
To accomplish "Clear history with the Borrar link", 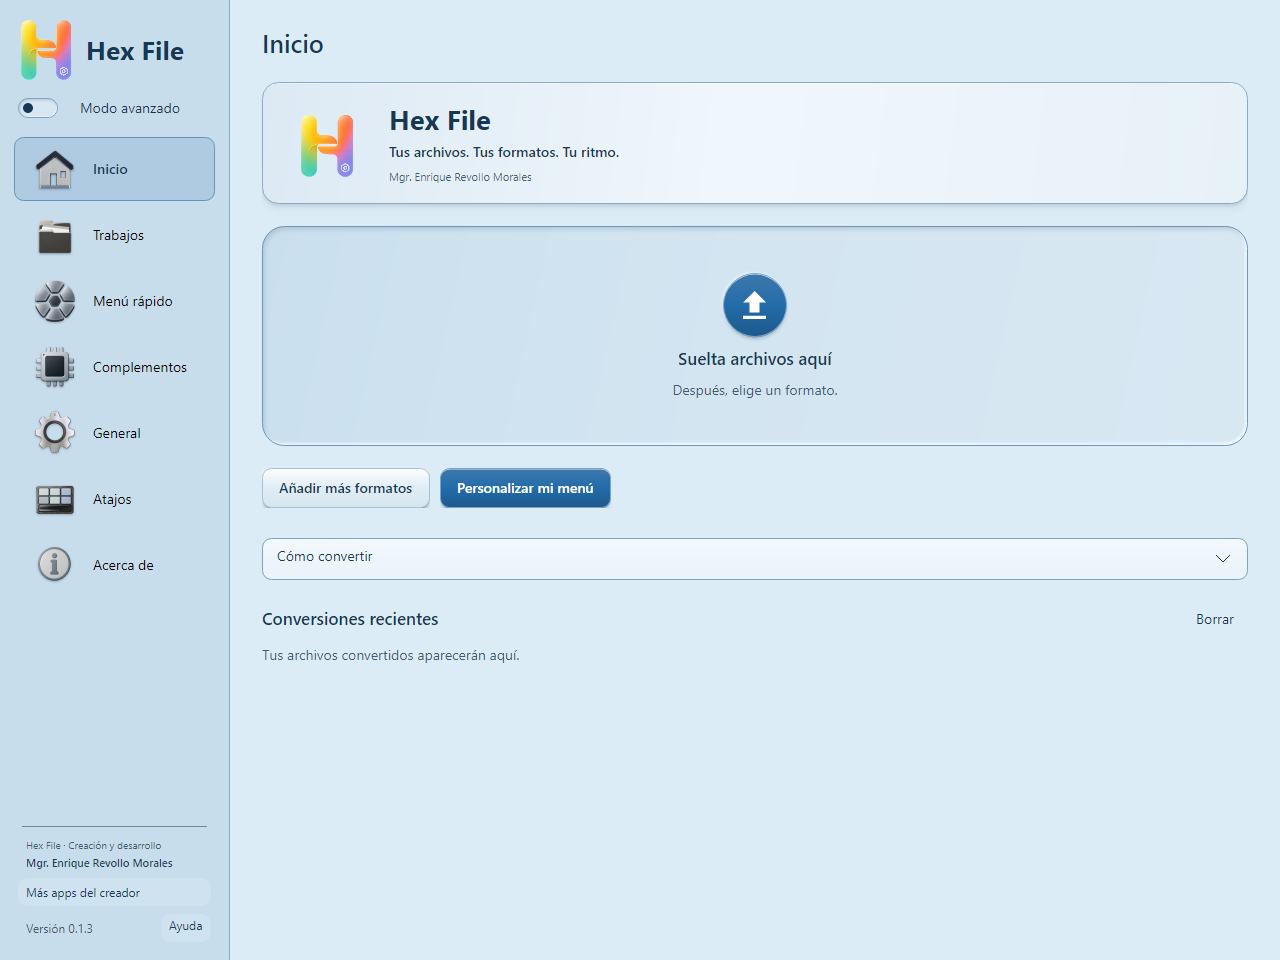I will coord(1215,620).
